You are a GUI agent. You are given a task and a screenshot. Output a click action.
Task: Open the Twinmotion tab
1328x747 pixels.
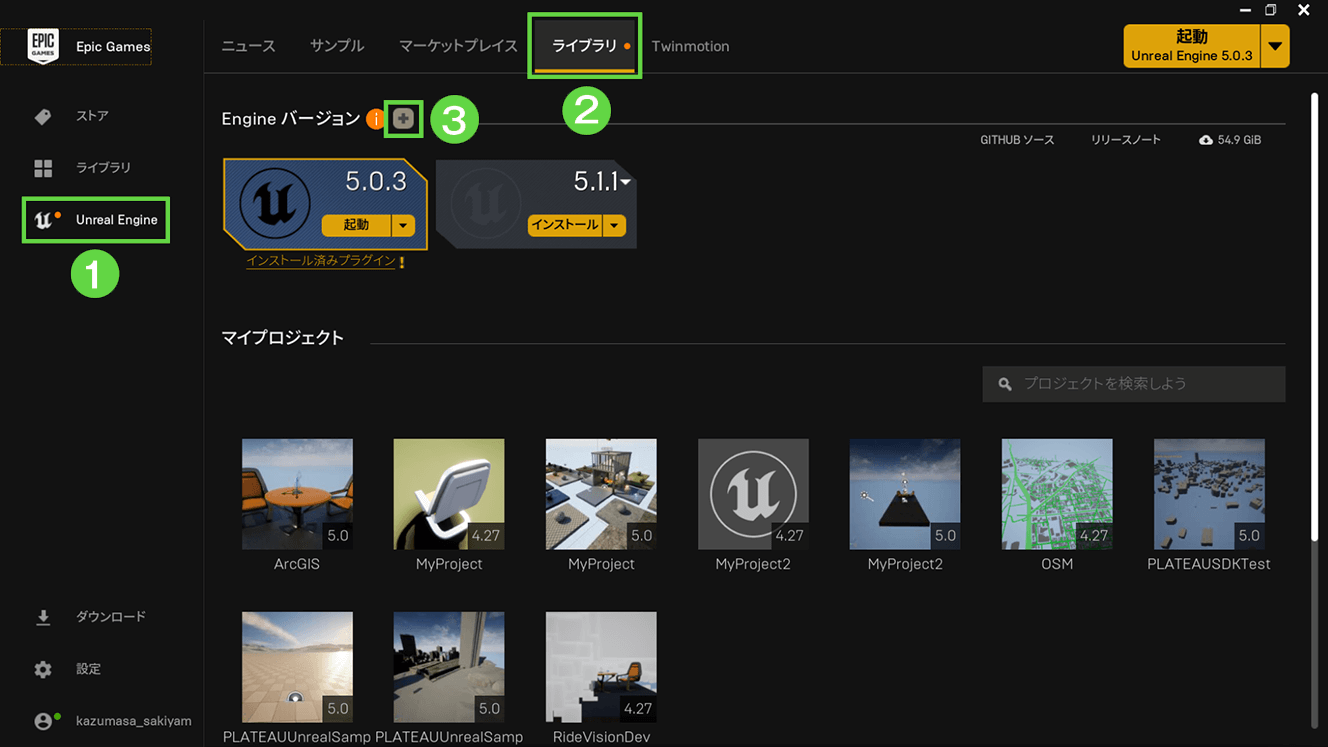pos(690,46)
